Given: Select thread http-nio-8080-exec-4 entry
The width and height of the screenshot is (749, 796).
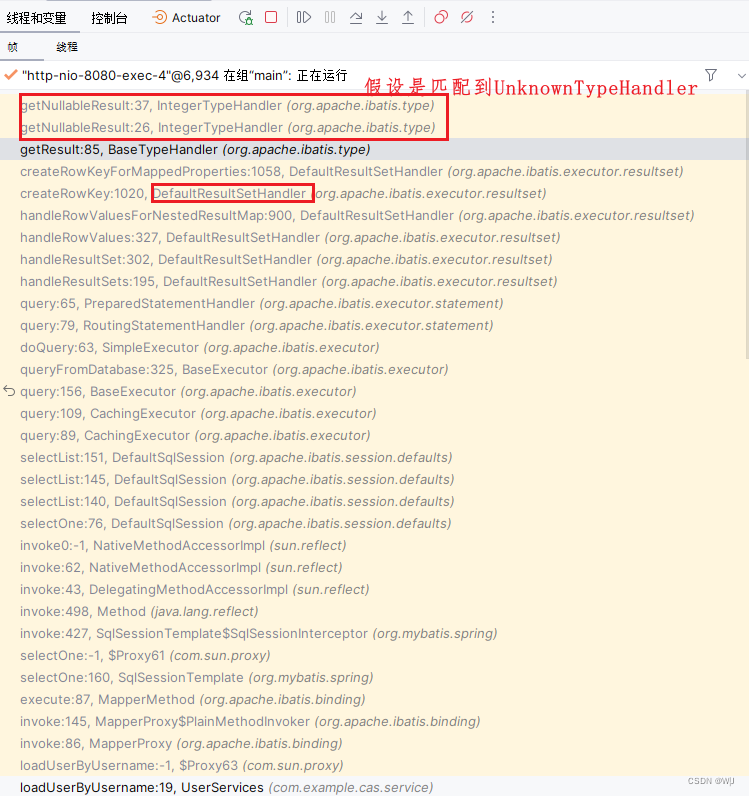Looking at the screenshot, I should 184,76.
